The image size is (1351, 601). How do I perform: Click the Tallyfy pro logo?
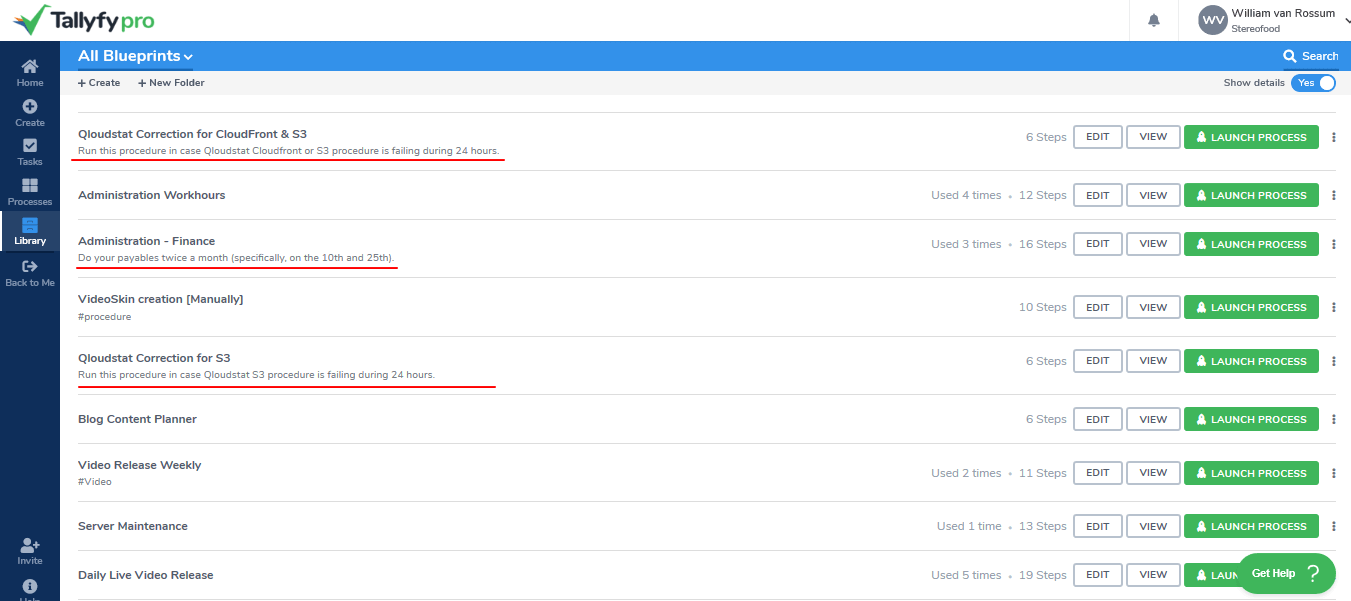tap(83, 20)
